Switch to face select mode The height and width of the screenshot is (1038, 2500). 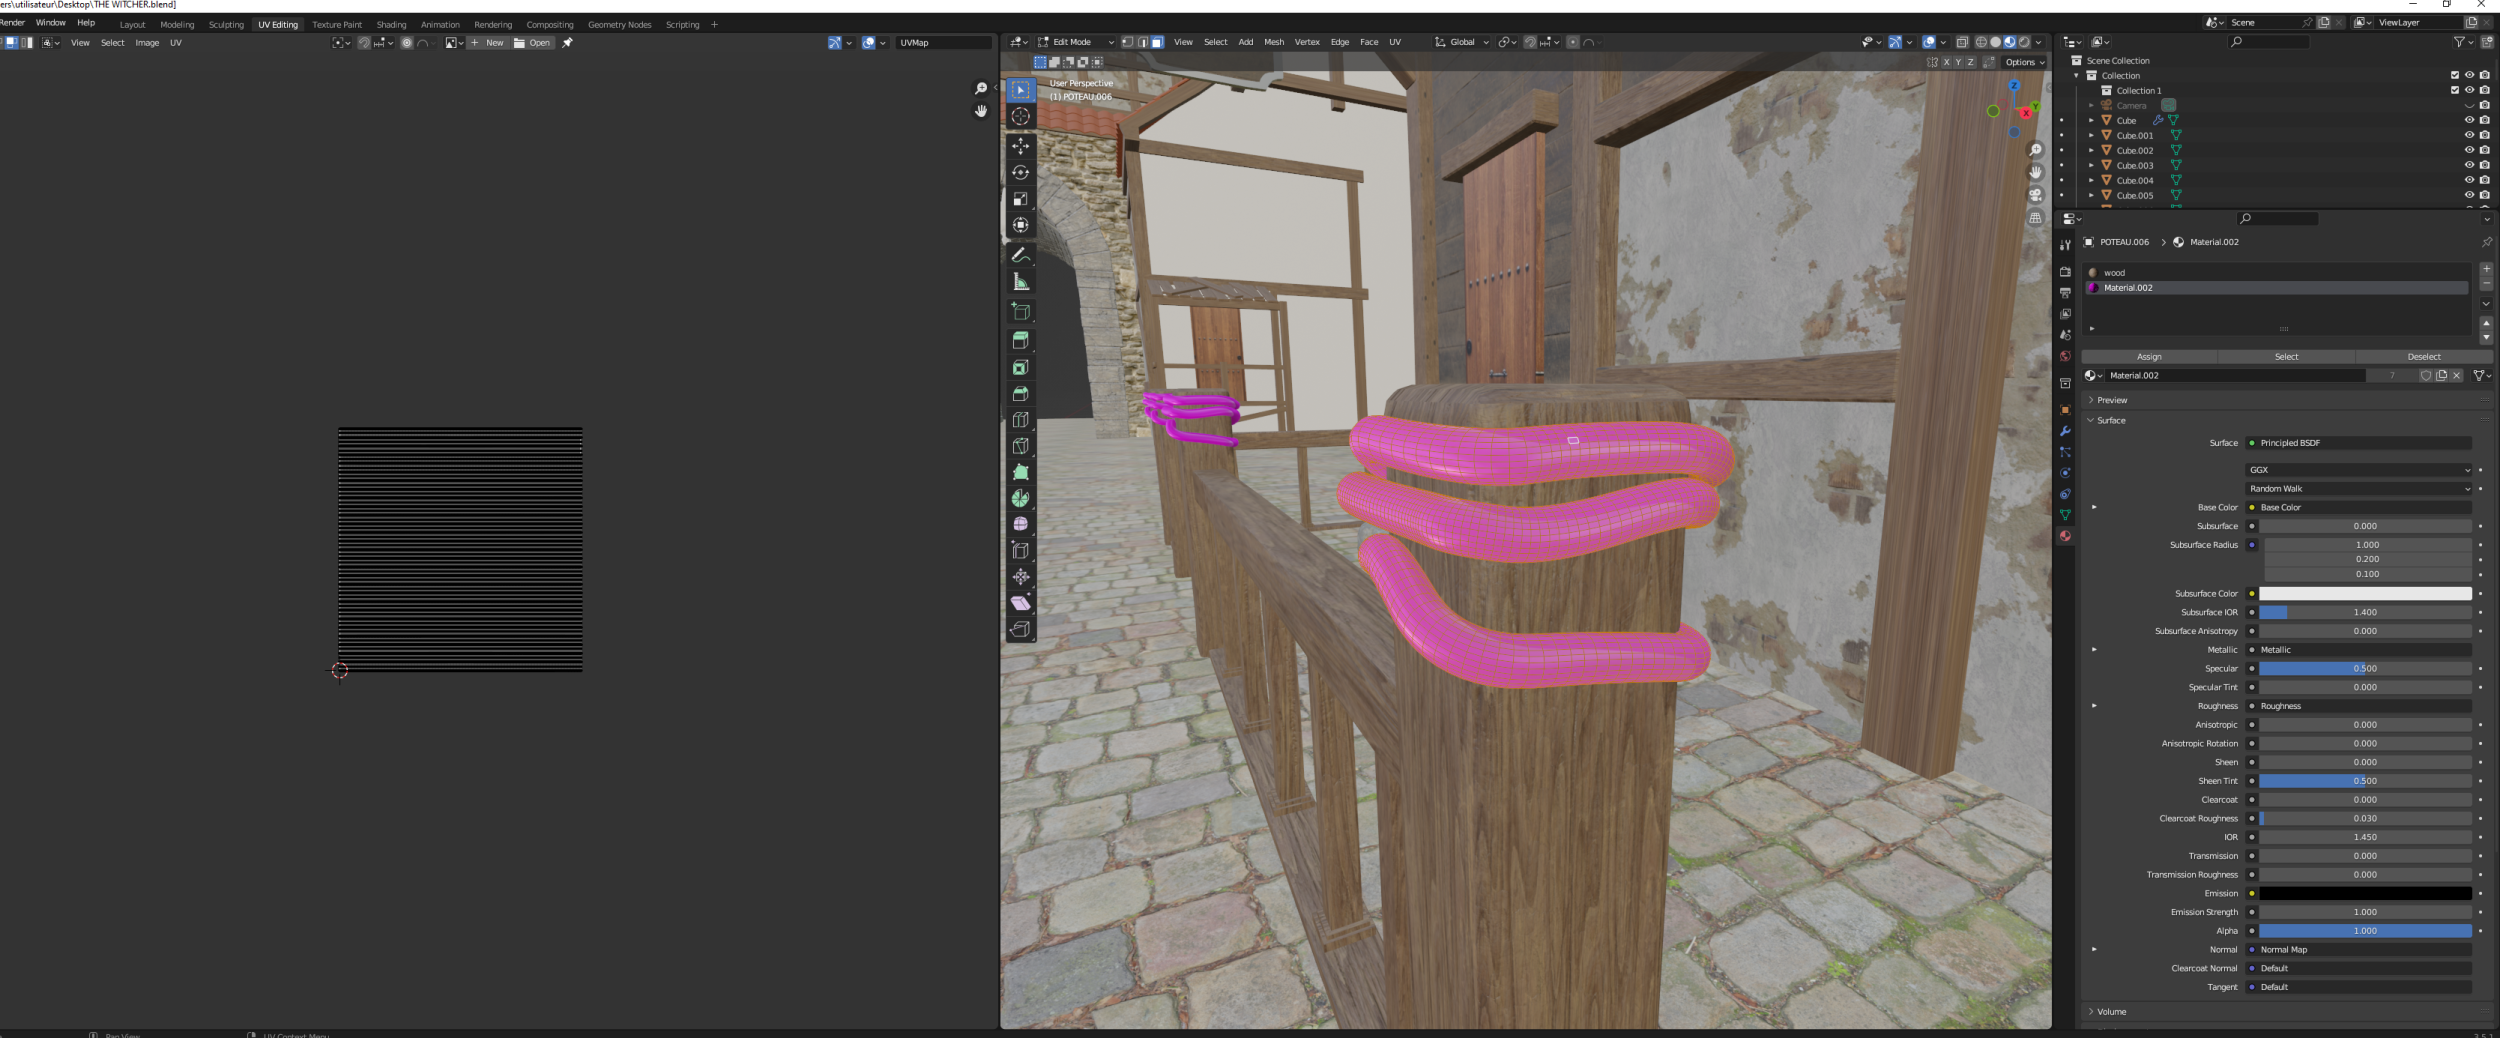pos(1157,42)
